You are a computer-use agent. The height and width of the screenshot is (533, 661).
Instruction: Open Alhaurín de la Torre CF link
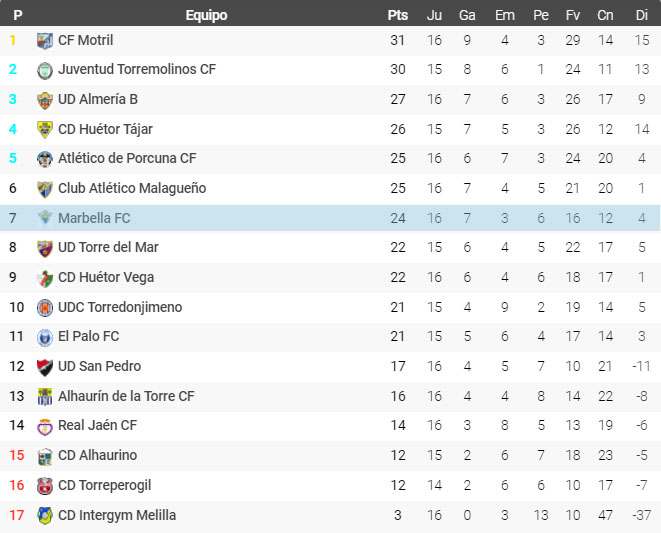(x=126, y=396)
